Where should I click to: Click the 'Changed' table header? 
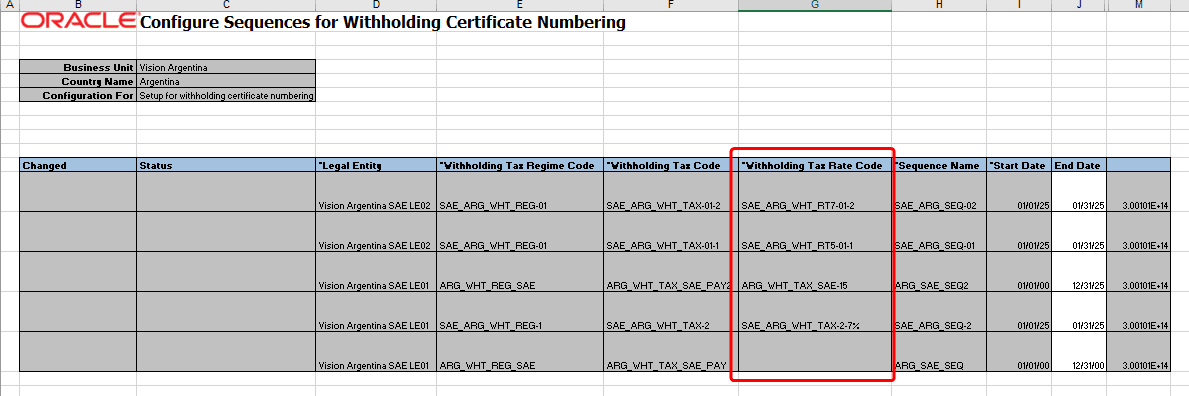(78, 165)
